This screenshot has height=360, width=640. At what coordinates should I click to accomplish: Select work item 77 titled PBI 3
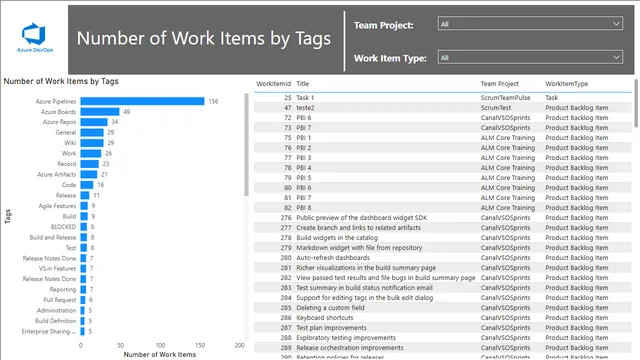[x=442, y=158]
